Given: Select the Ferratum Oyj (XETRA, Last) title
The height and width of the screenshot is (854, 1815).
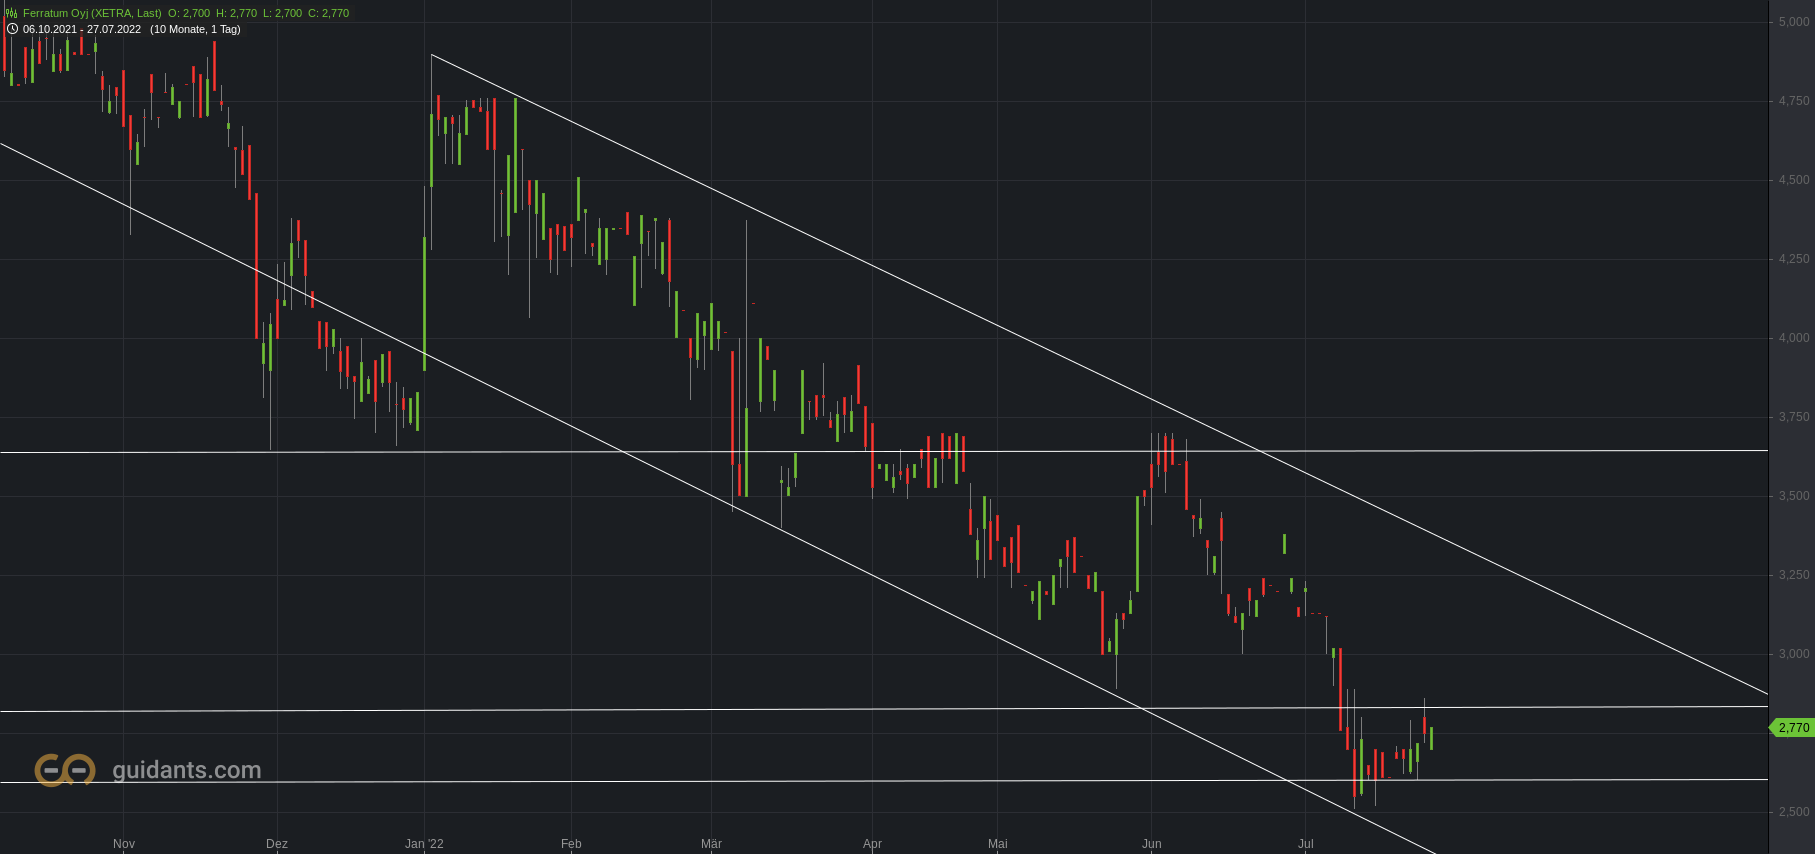Looking at the screenshot, I should pyautogui.click(x=92, y=13).
